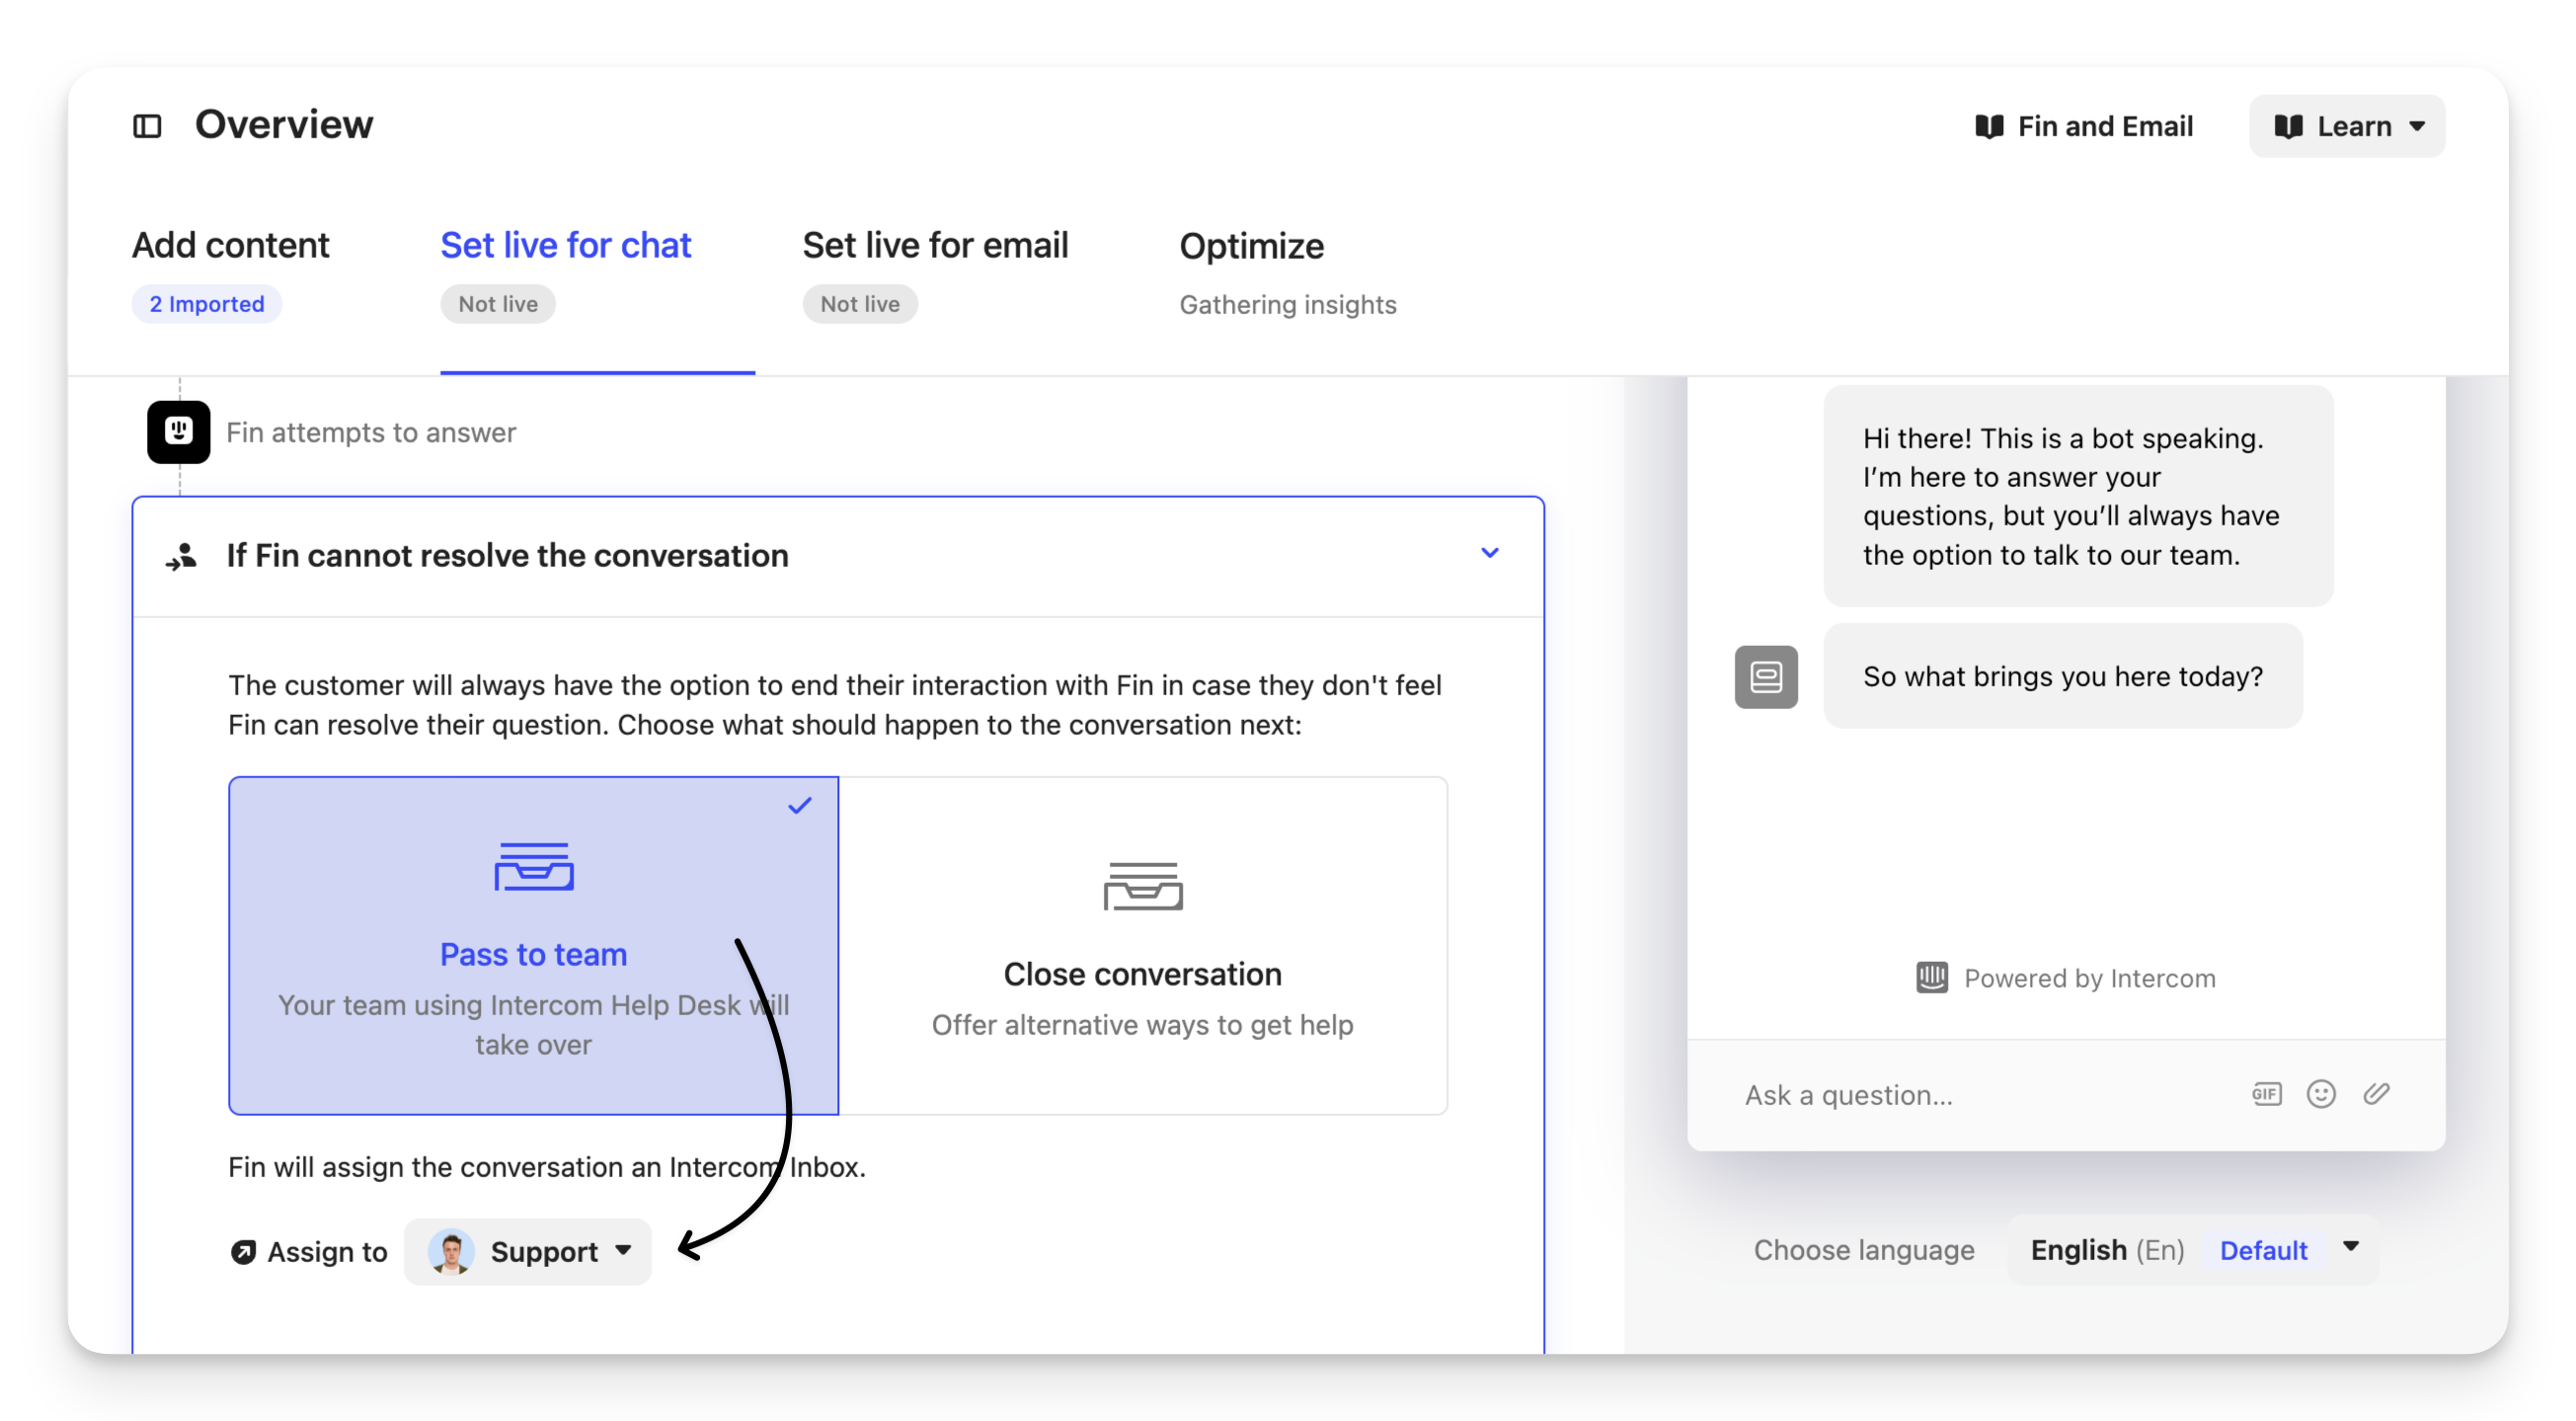
Task: Click the 2 Imported badge
Action: 207,304
